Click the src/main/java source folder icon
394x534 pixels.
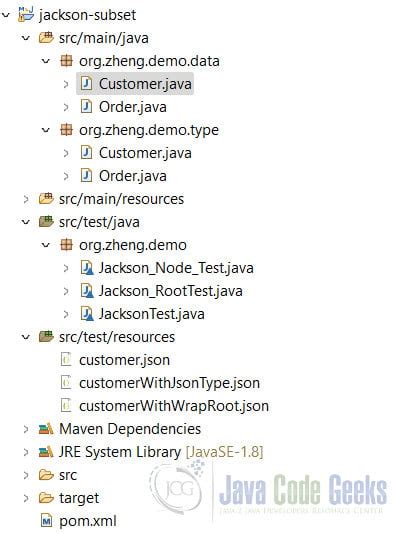point(46,37)
